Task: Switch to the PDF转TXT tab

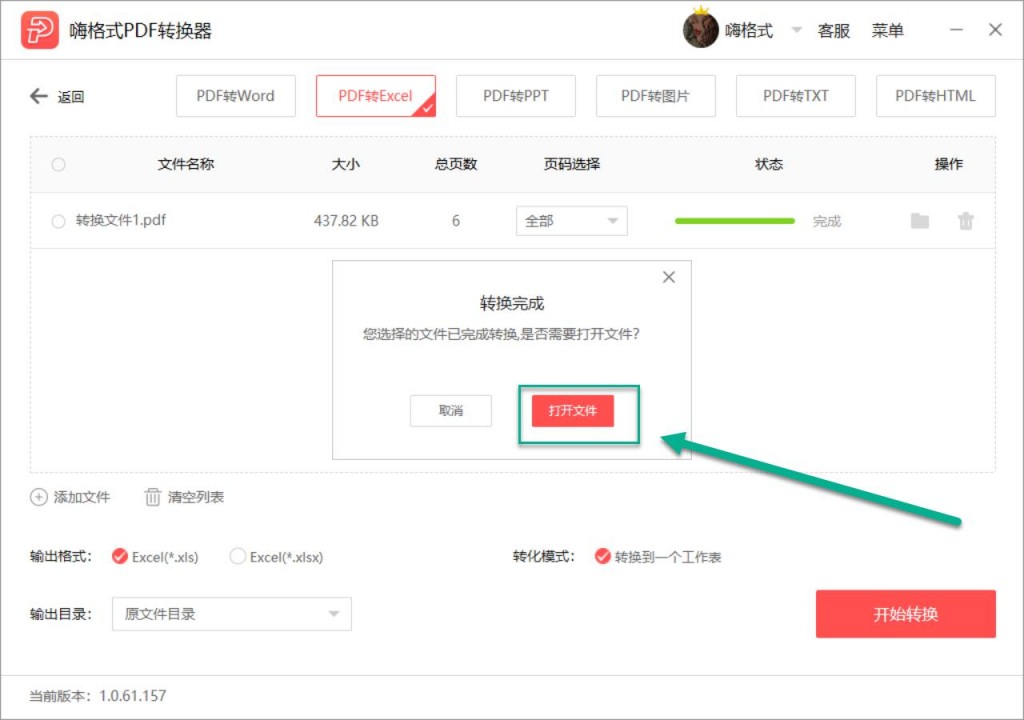Action: [795, 96]
